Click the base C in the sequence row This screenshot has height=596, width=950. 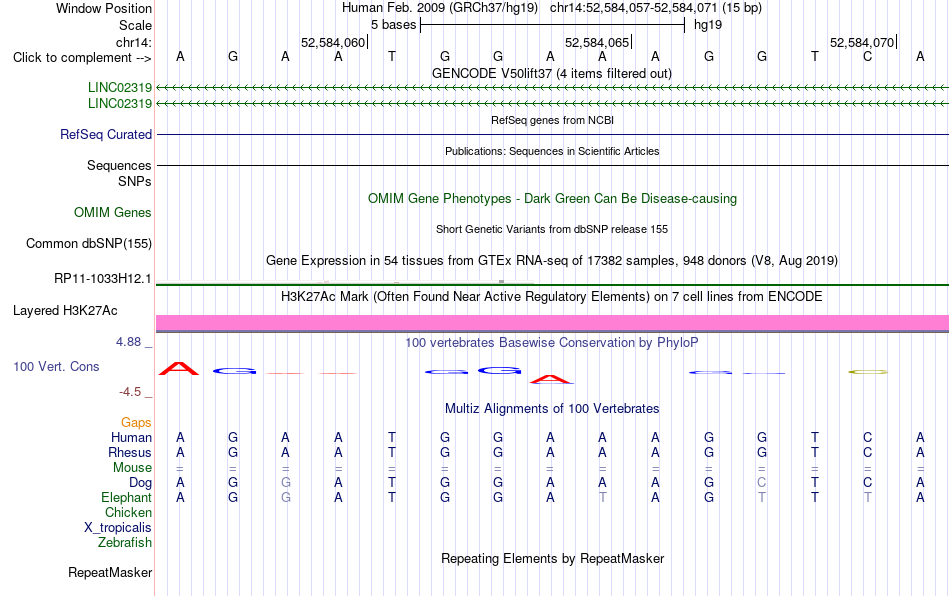coord(868,57)
